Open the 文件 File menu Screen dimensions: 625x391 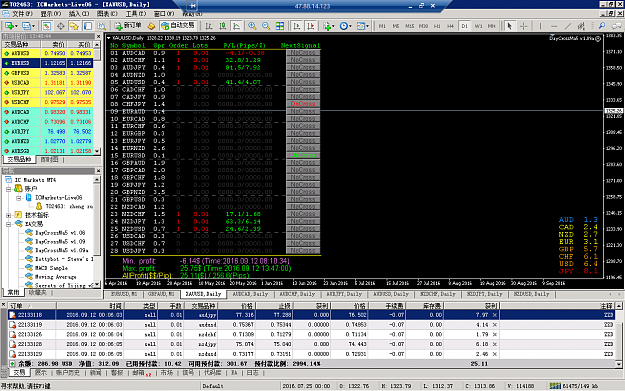(x=22, y=14)
